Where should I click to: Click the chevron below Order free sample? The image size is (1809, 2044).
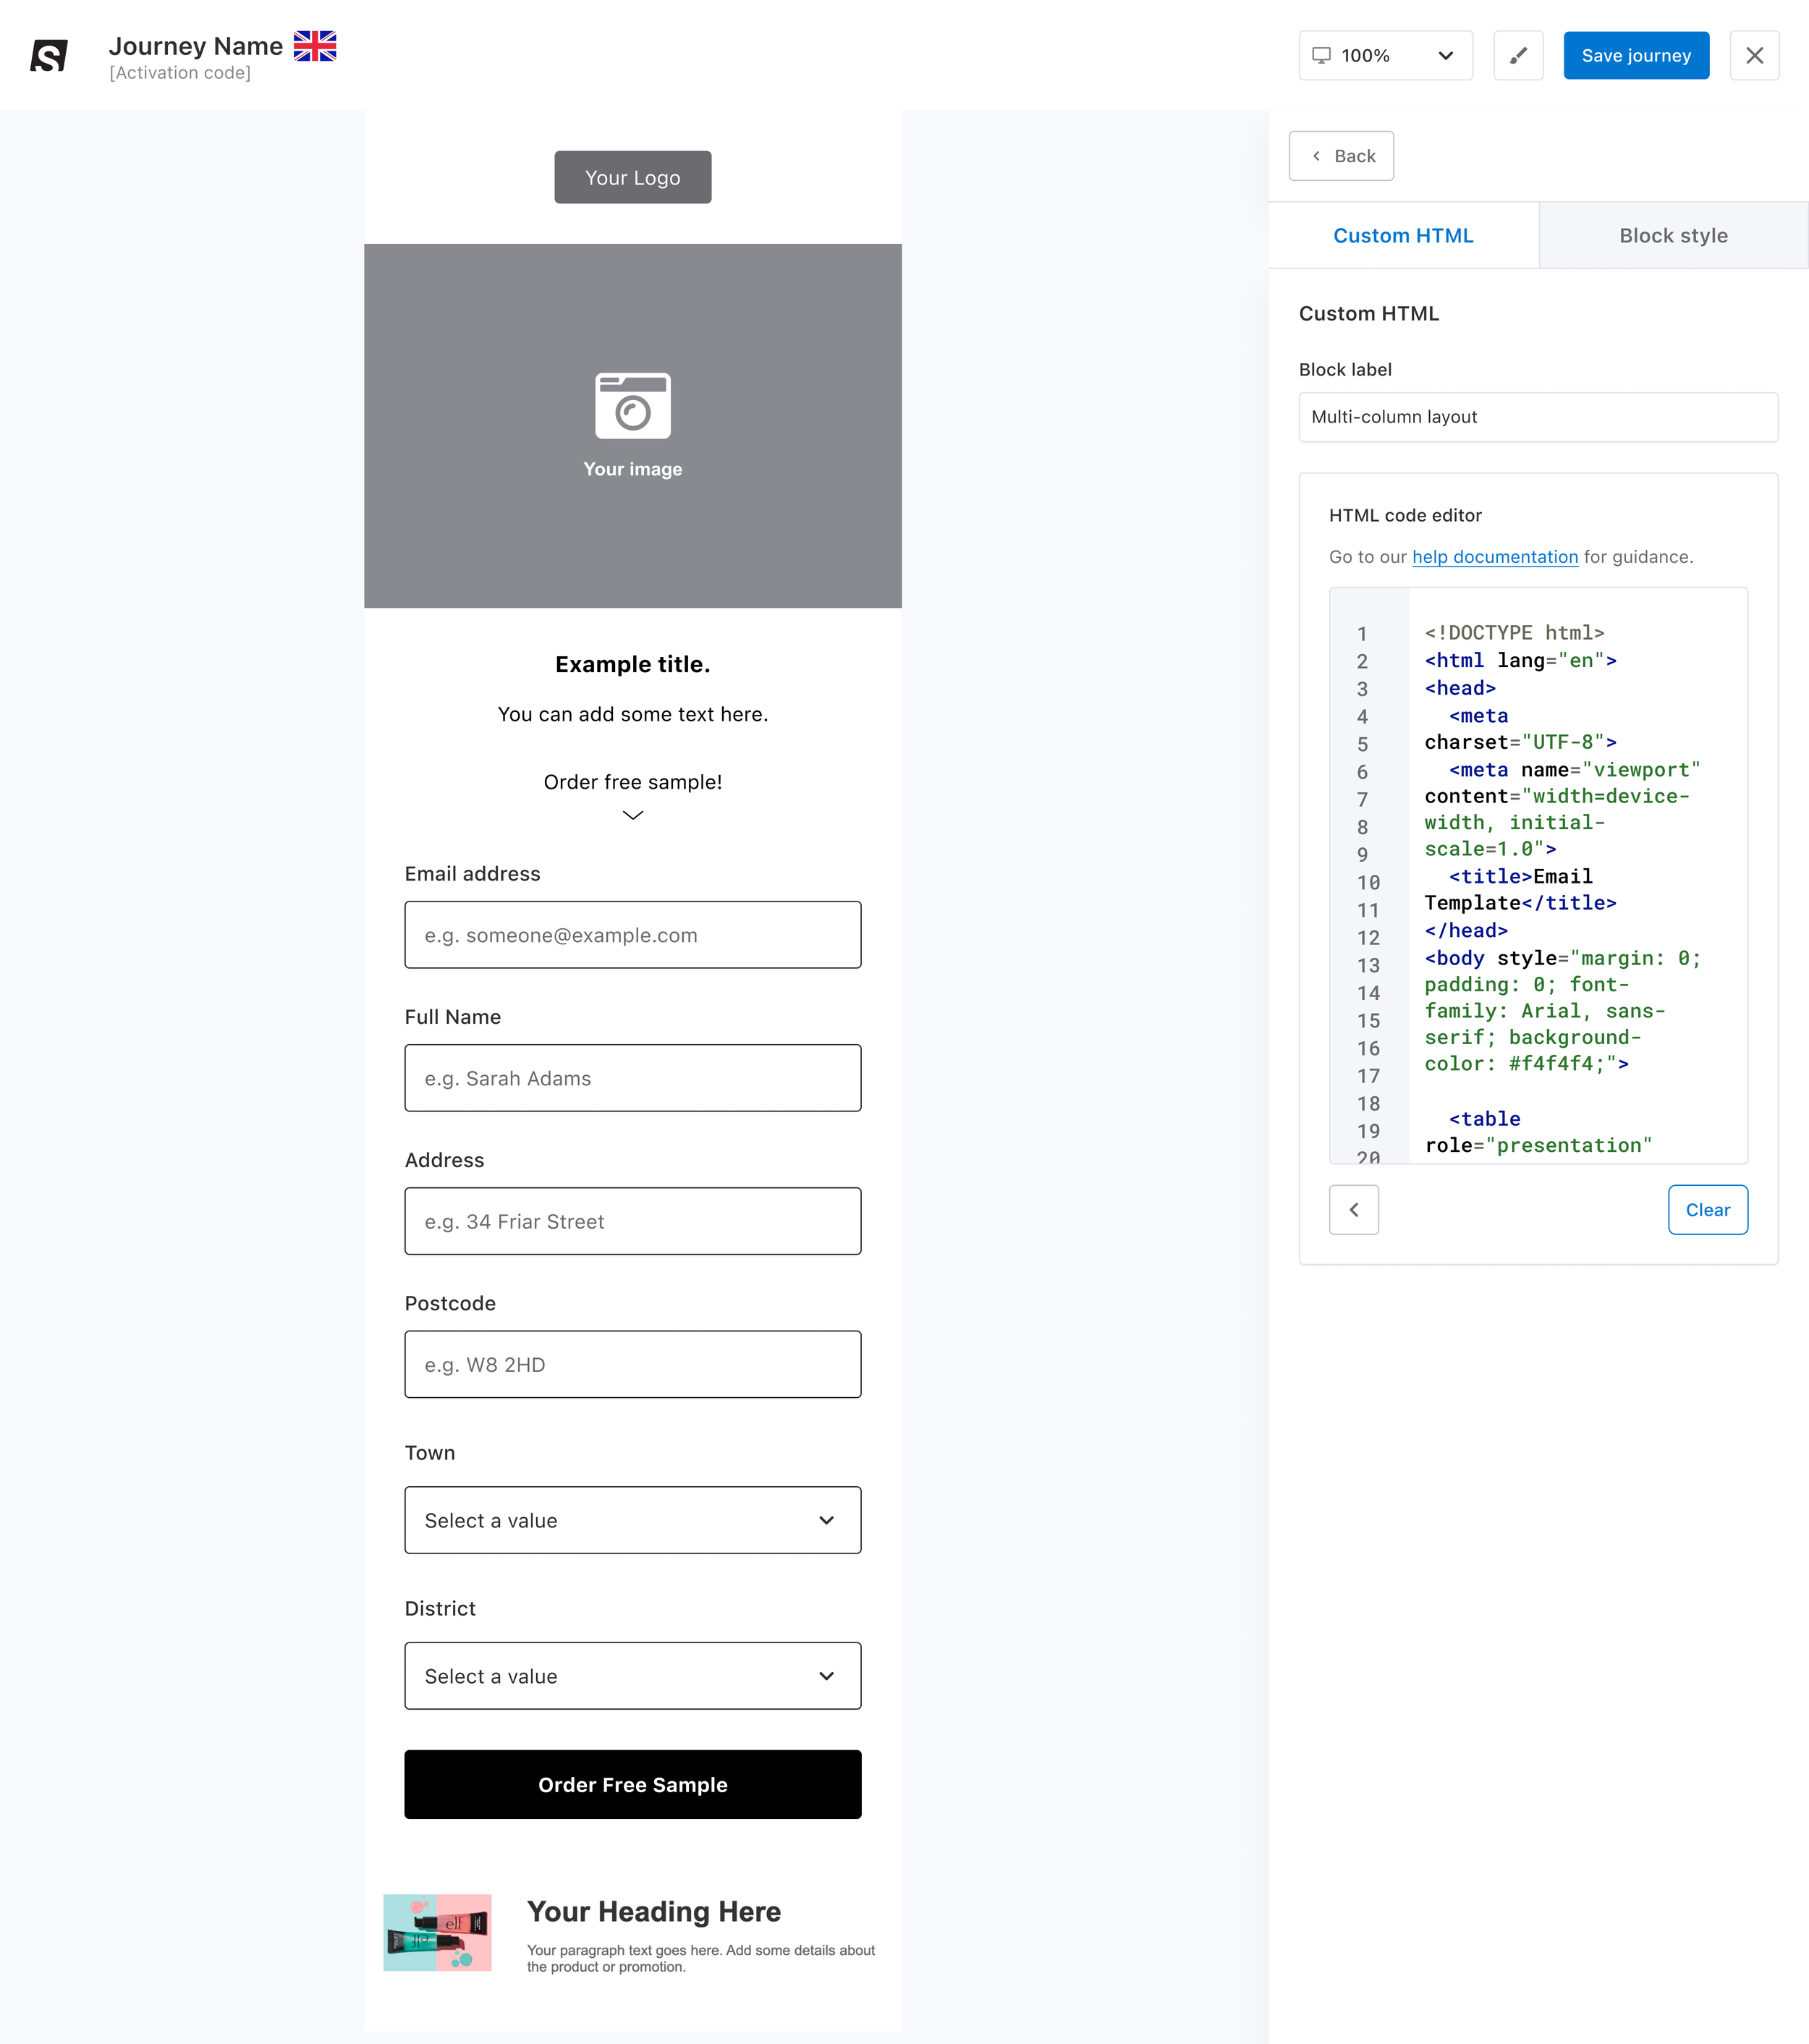click(x=633, y=815)
